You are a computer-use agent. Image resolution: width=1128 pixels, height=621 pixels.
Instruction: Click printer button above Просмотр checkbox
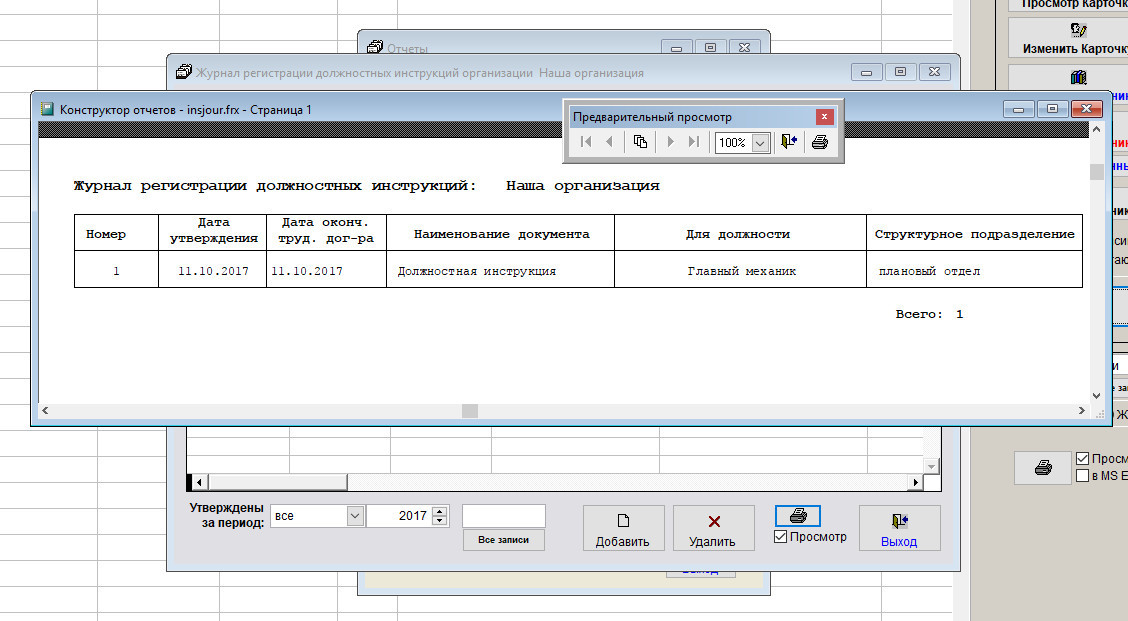[x=798, y=516]
